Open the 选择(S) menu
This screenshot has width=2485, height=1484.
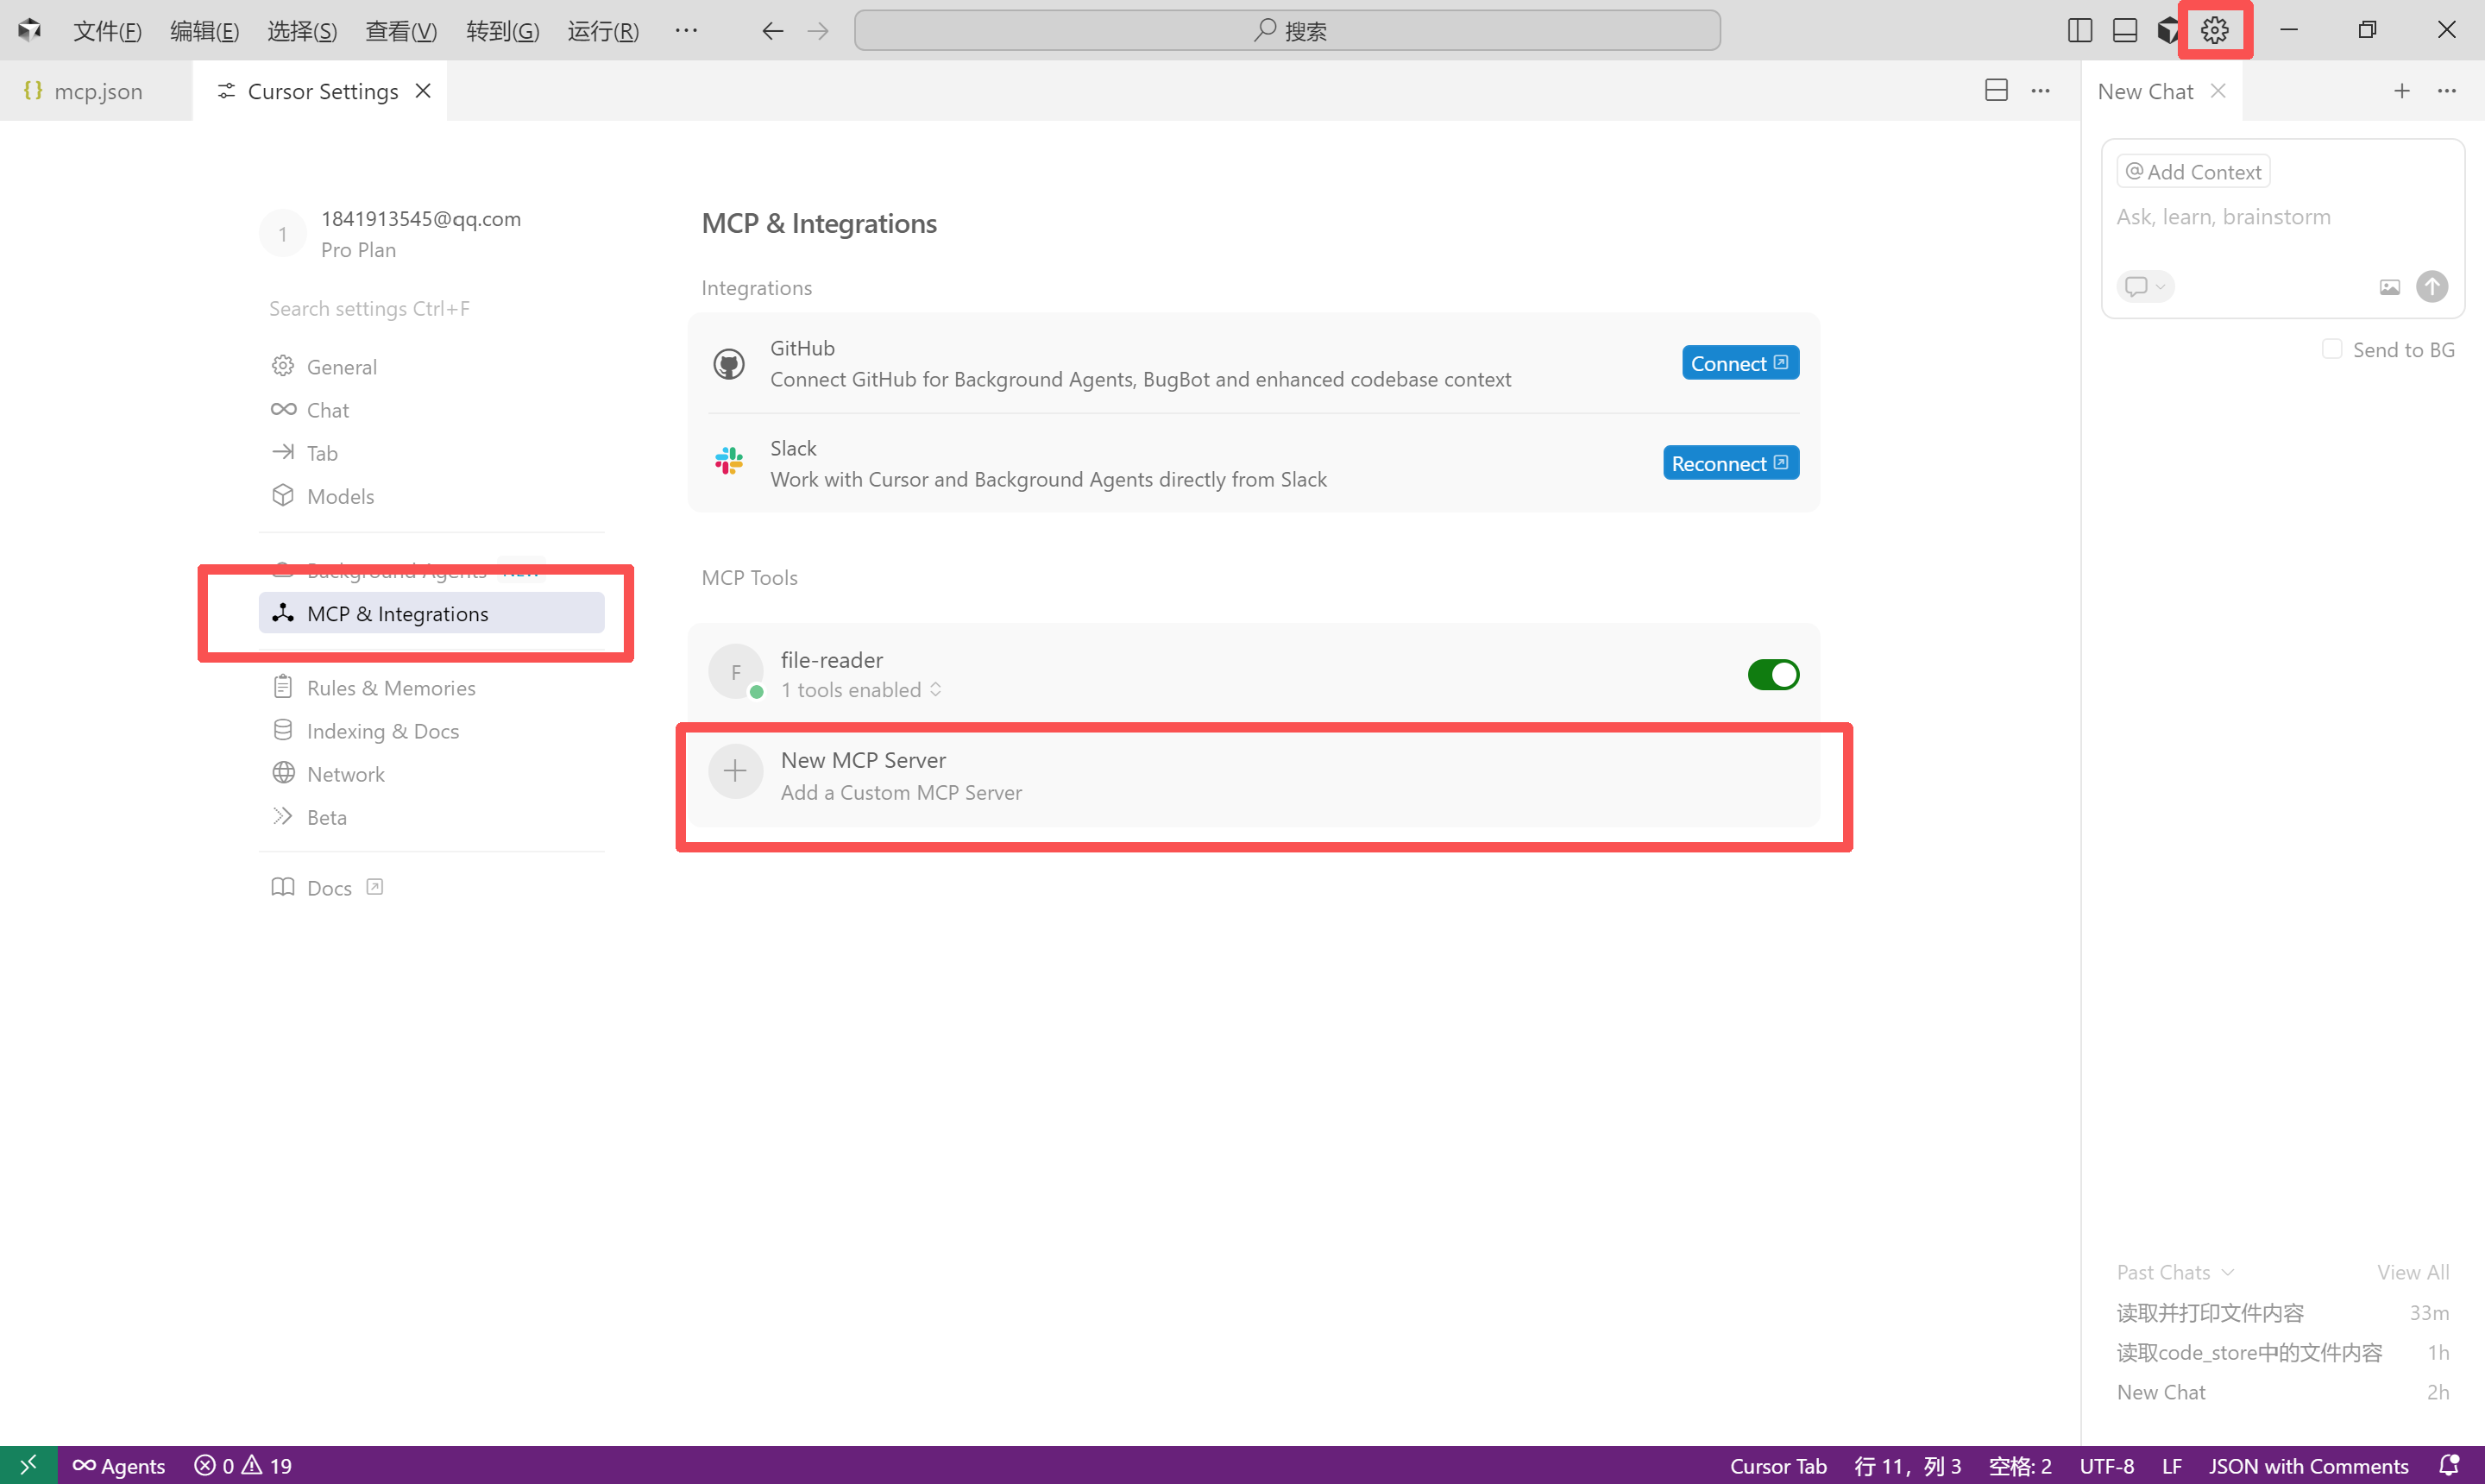point(302,31)
